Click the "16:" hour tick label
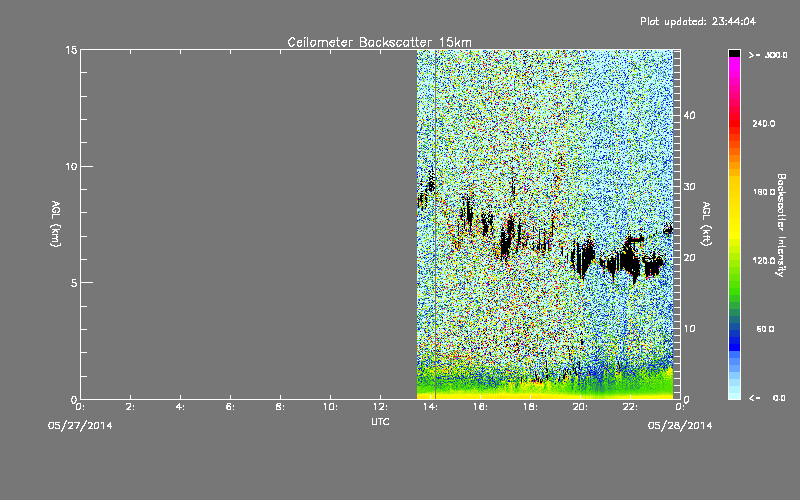 coord(480,407)
